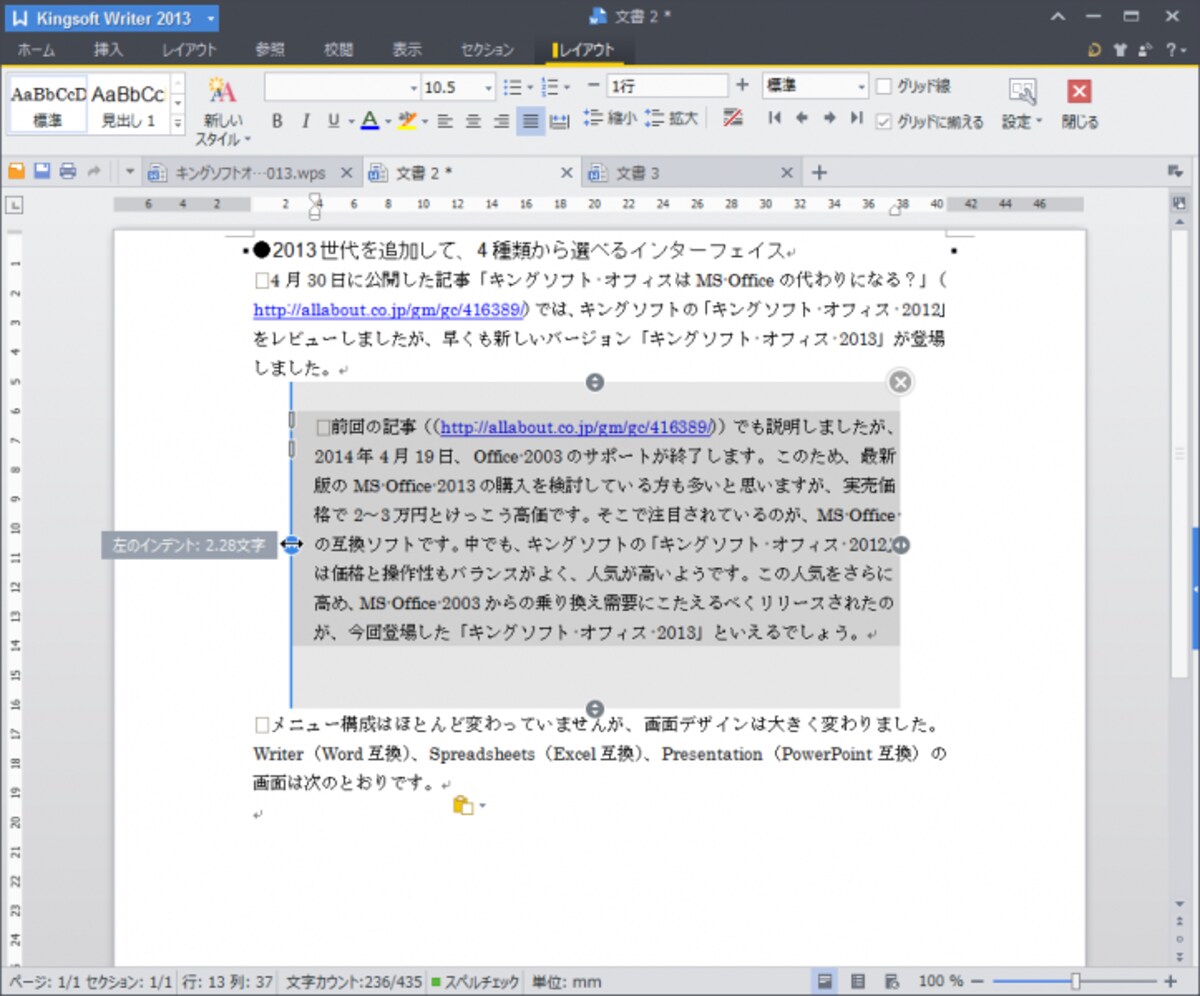The image size is (1200, 996).
Task: Decrease line spacing with minus button
Action: 592,86
